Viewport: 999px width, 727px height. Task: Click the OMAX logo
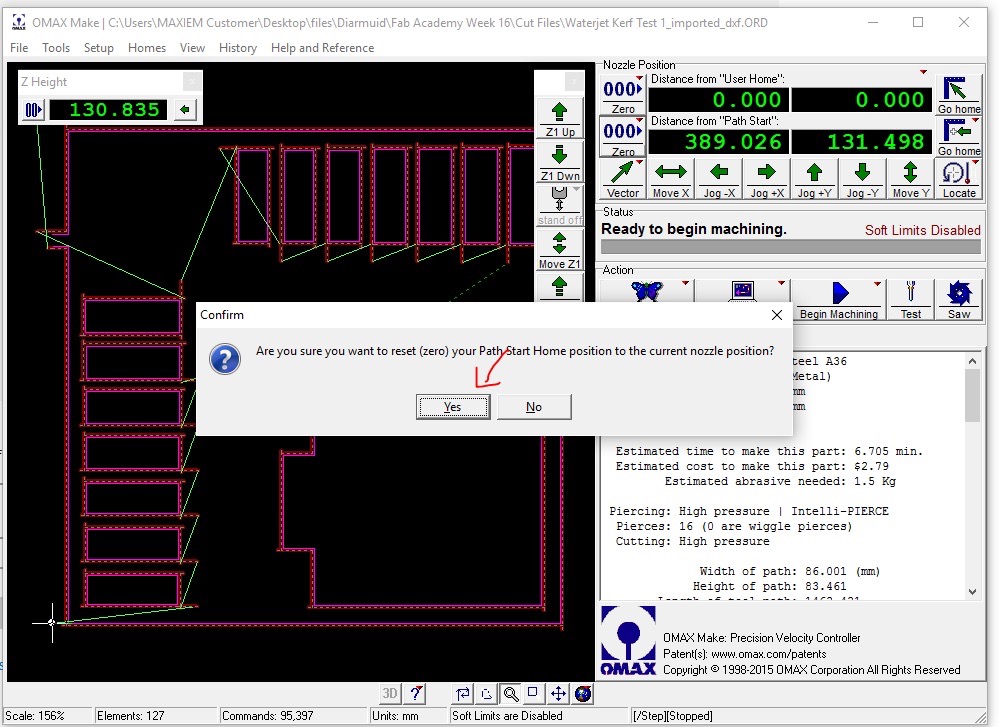628,640
